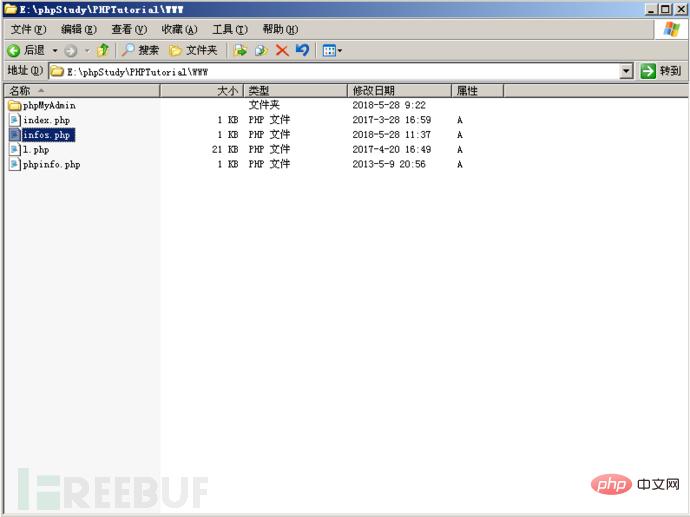This screenshot has width=690, height=517.
Task: Minimize the Explorer window
Action: [651, 9]
